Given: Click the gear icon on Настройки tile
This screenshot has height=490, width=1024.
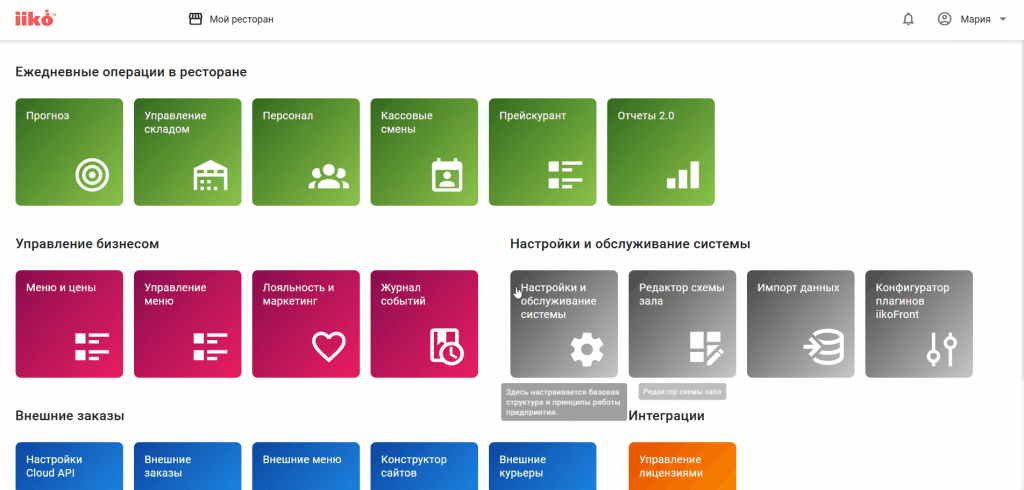Looking at the screenshot, I should [586, 350].
